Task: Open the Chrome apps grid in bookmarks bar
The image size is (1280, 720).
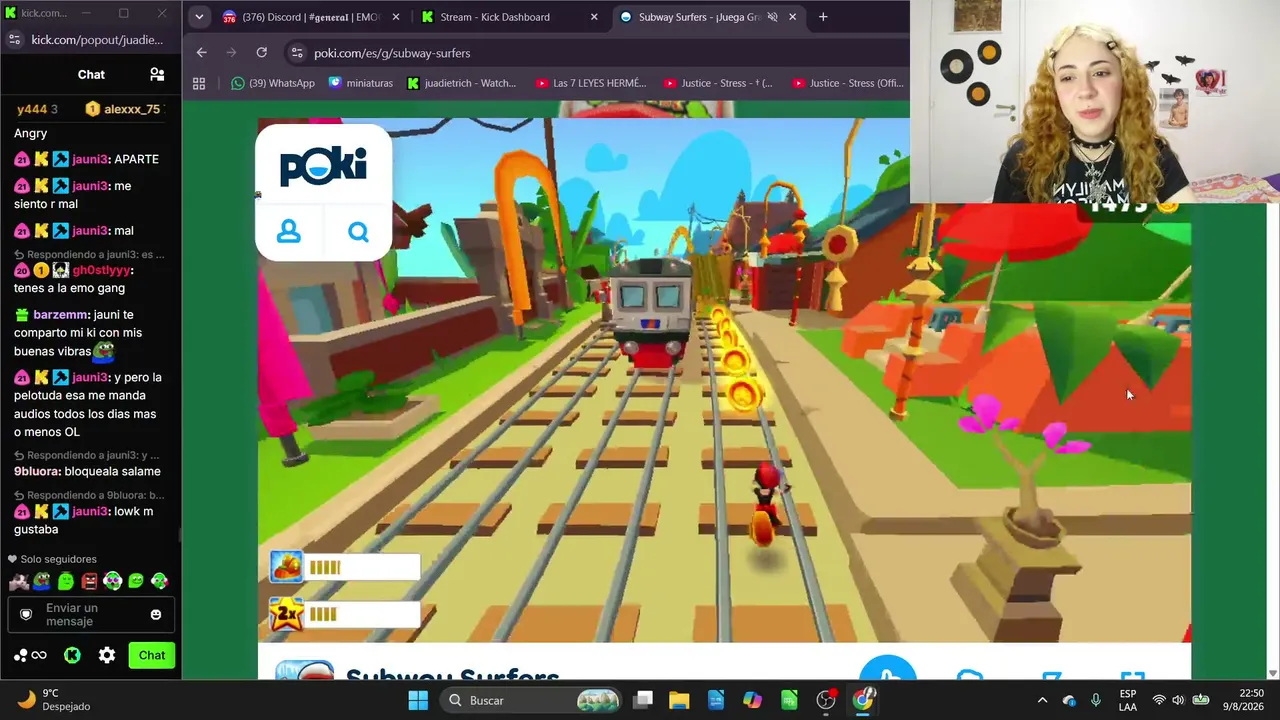Action: [199, 83]
